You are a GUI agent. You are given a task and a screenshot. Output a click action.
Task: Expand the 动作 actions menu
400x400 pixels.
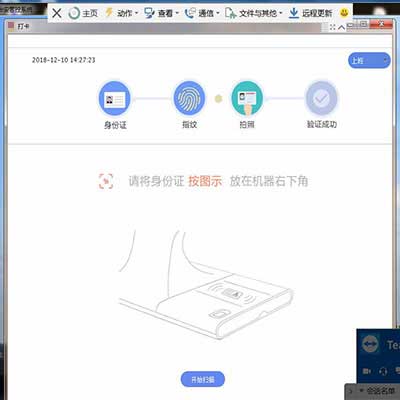point(121,13)
